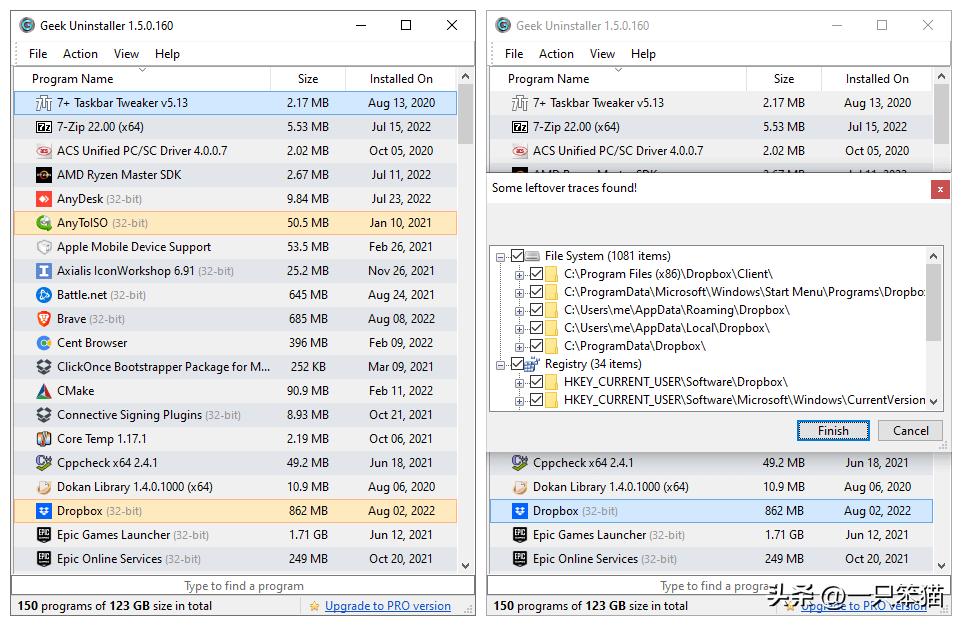Open Action menu in left window
Image resolution: width=962 pixels, height=626 pixels.
point(80,54)
